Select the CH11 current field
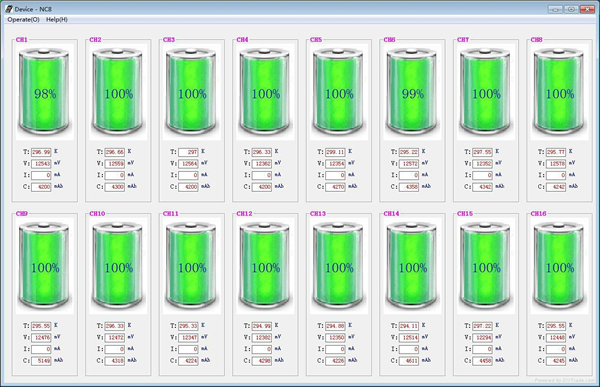The image size is (600, 387). (x=188, y=349)
